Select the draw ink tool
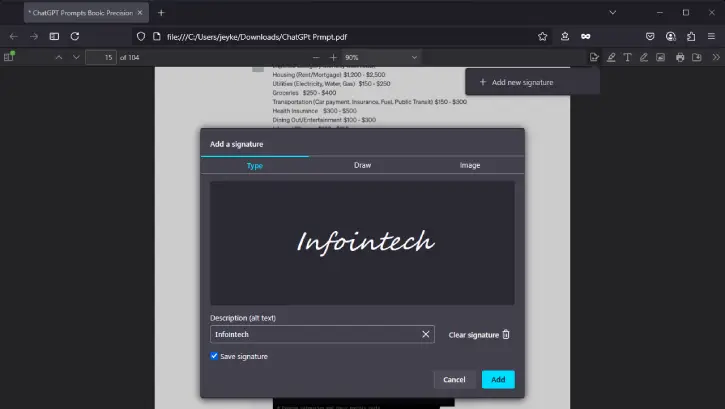This screenshot has height=409, width=725. pyautogui.click(x=644, y=57)
